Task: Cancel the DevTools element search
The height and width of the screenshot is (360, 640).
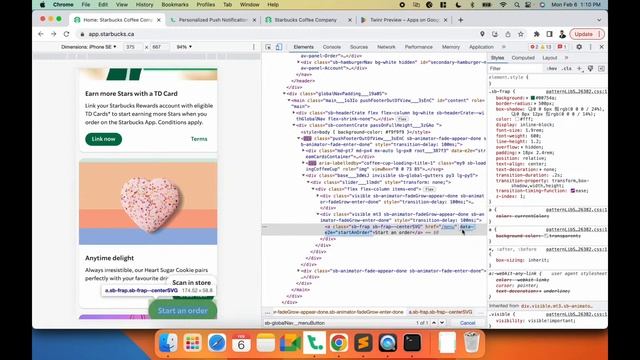Action: click(467, 323)
